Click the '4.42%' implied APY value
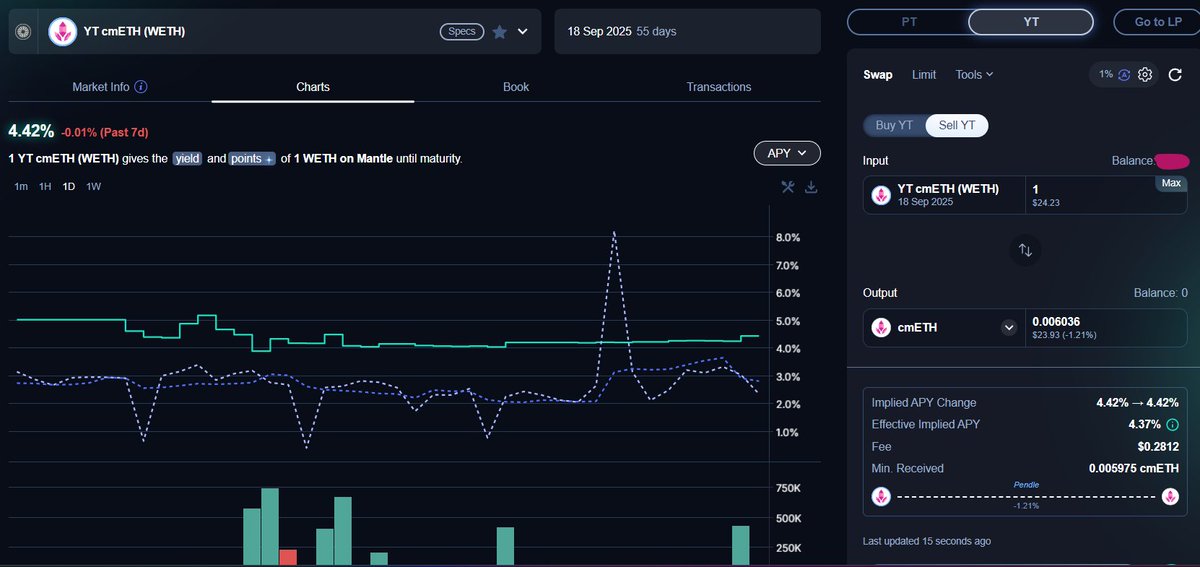The height and width of the screenshot is (567, 1200). 31,131
